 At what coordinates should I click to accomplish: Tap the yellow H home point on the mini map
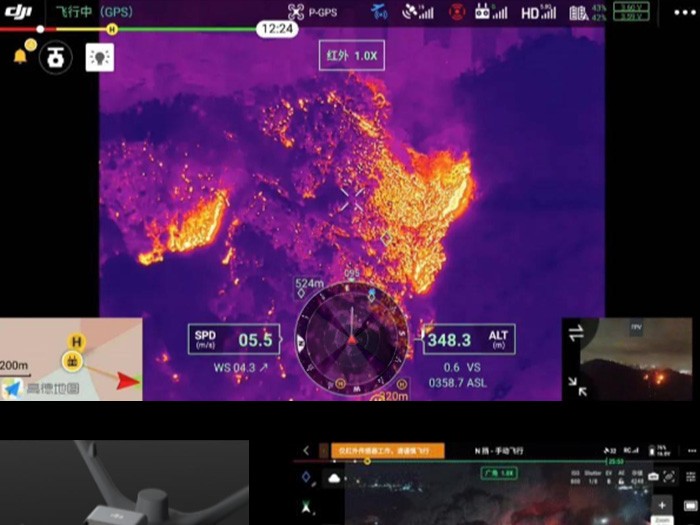76,342
